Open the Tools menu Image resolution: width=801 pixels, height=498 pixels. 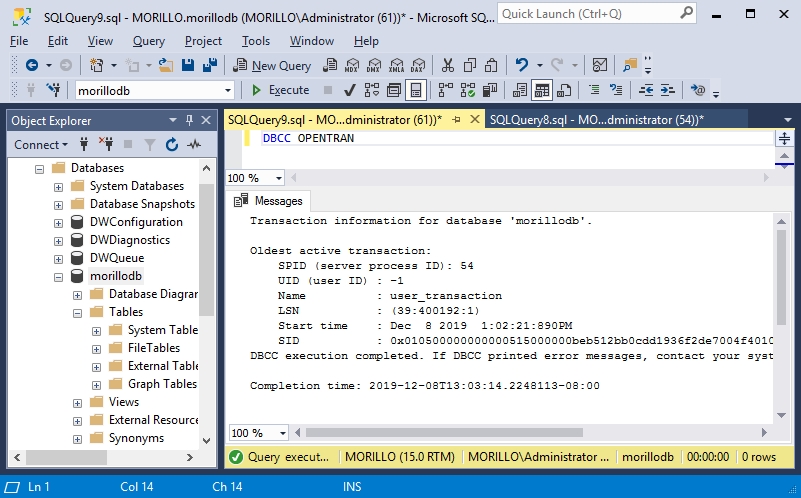tap(255, 41)
